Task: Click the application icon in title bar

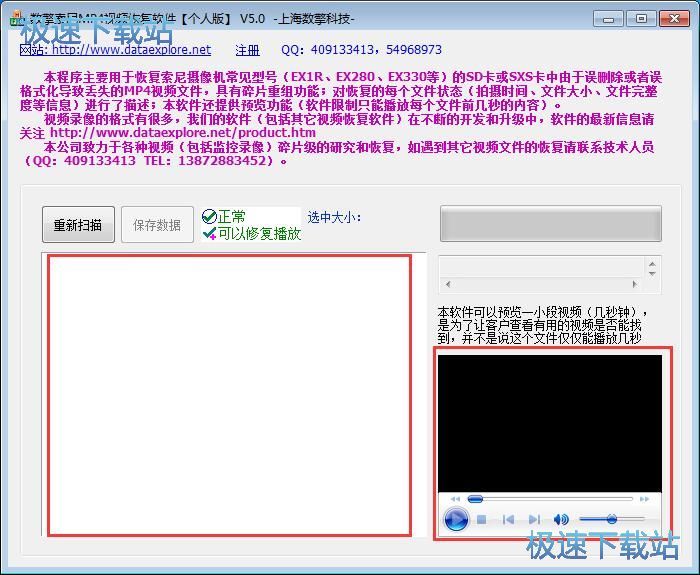Action: (x=18, y=18)
